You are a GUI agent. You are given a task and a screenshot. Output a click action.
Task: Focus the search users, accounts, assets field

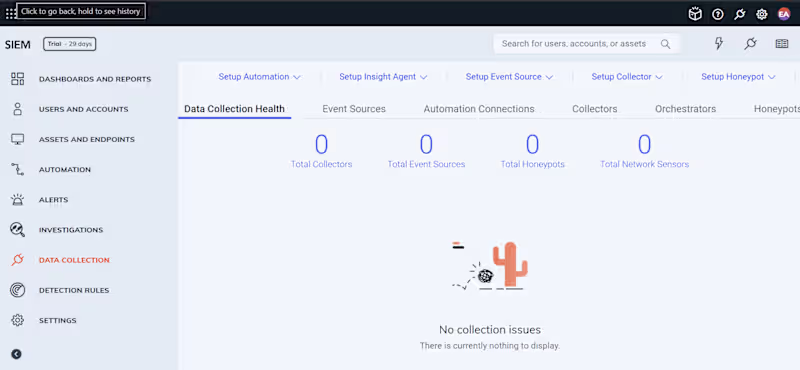pos(587,44)
